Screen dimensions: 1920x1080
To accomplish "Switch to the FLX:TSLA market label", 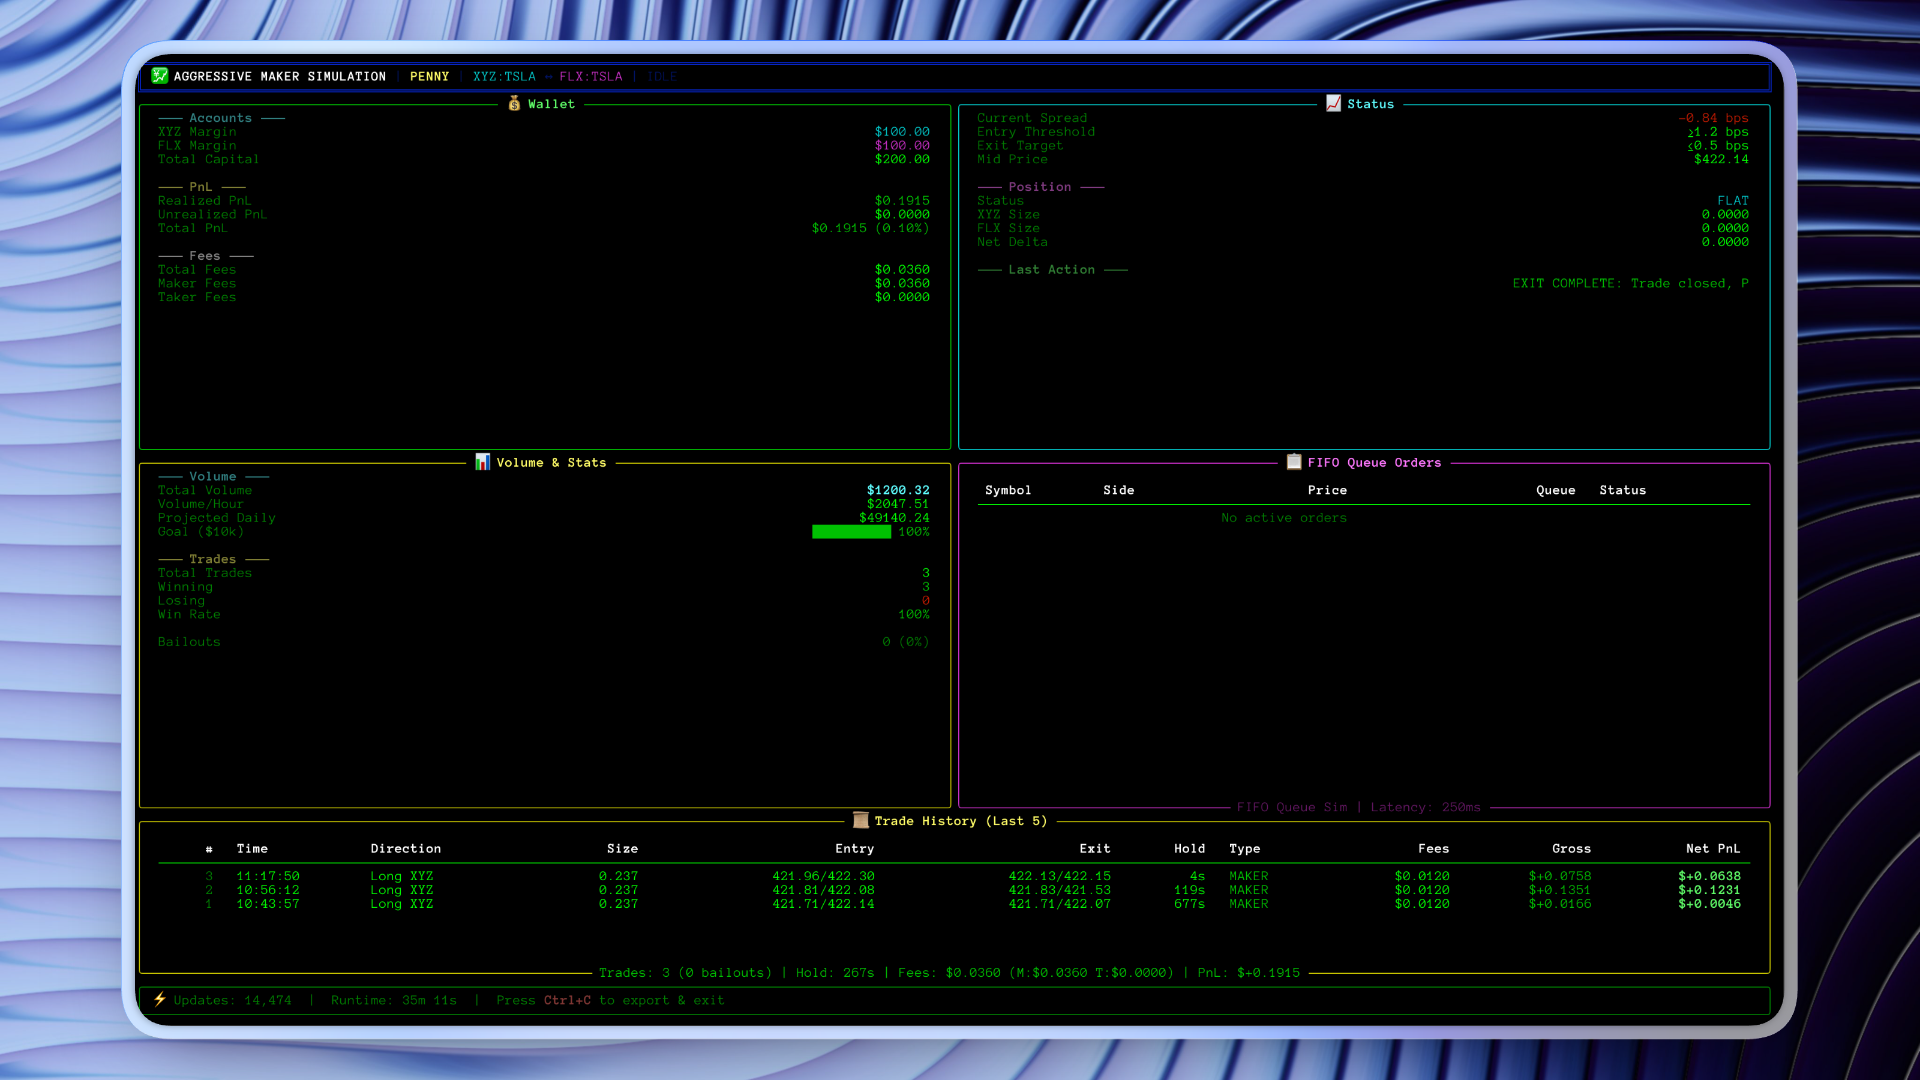I will (x=594, y=76).
